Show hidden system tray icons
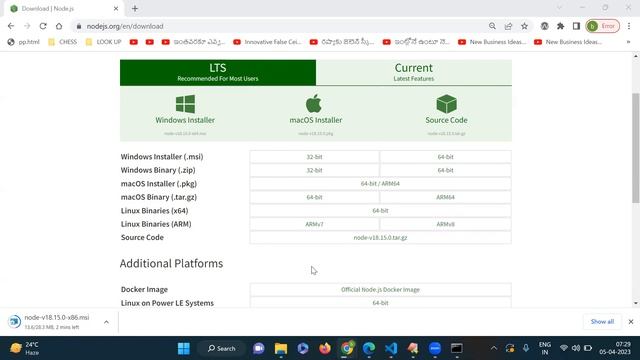The height and width of the screenshot is (360, 640). tap(494, 348)
